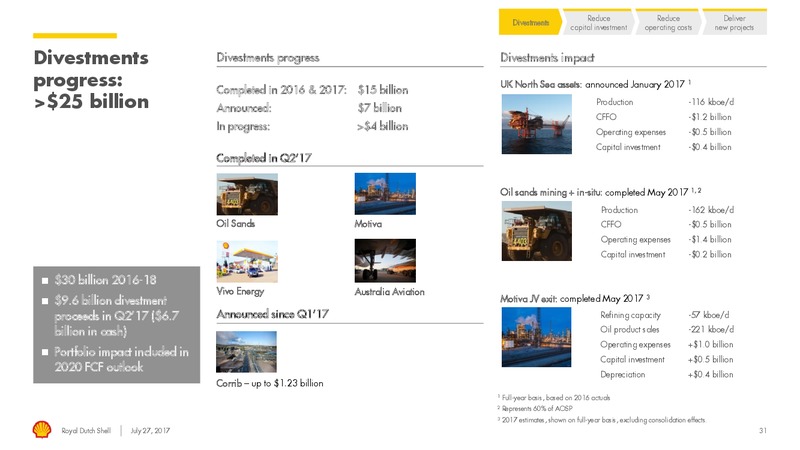Click the 'Australia Aviation' caption
Viewport: 800px width, 450px height.
point(389,291)
